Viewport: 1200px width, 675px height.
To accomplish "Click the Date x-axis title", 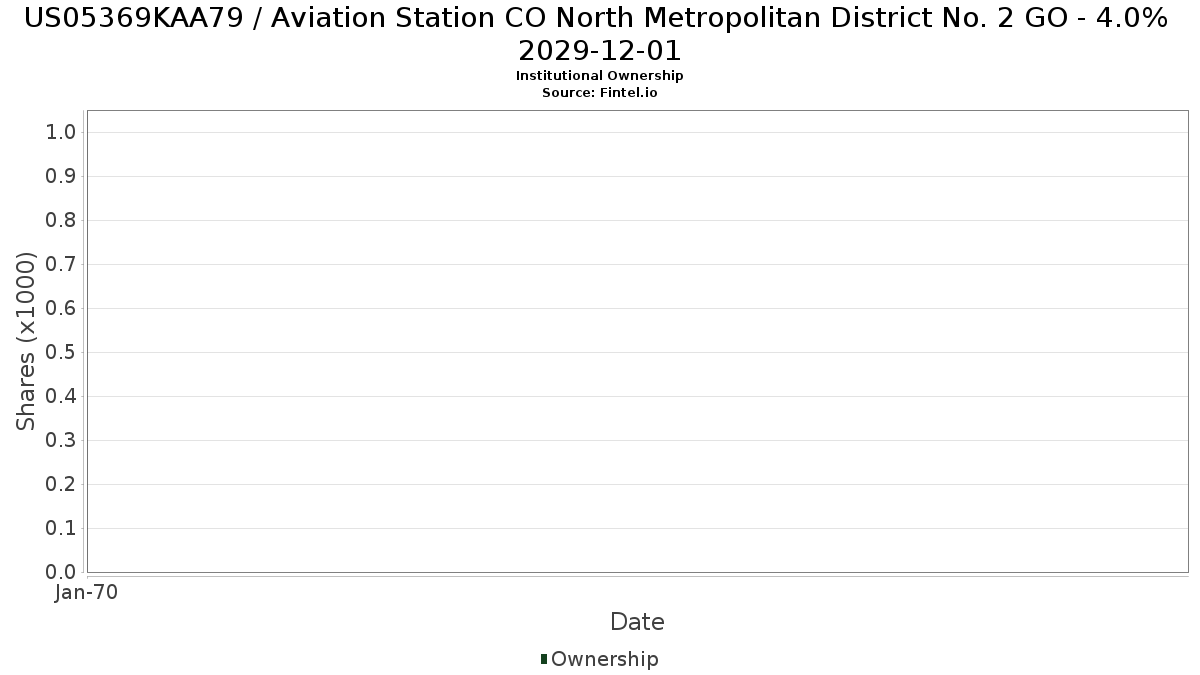I will 637,622.
